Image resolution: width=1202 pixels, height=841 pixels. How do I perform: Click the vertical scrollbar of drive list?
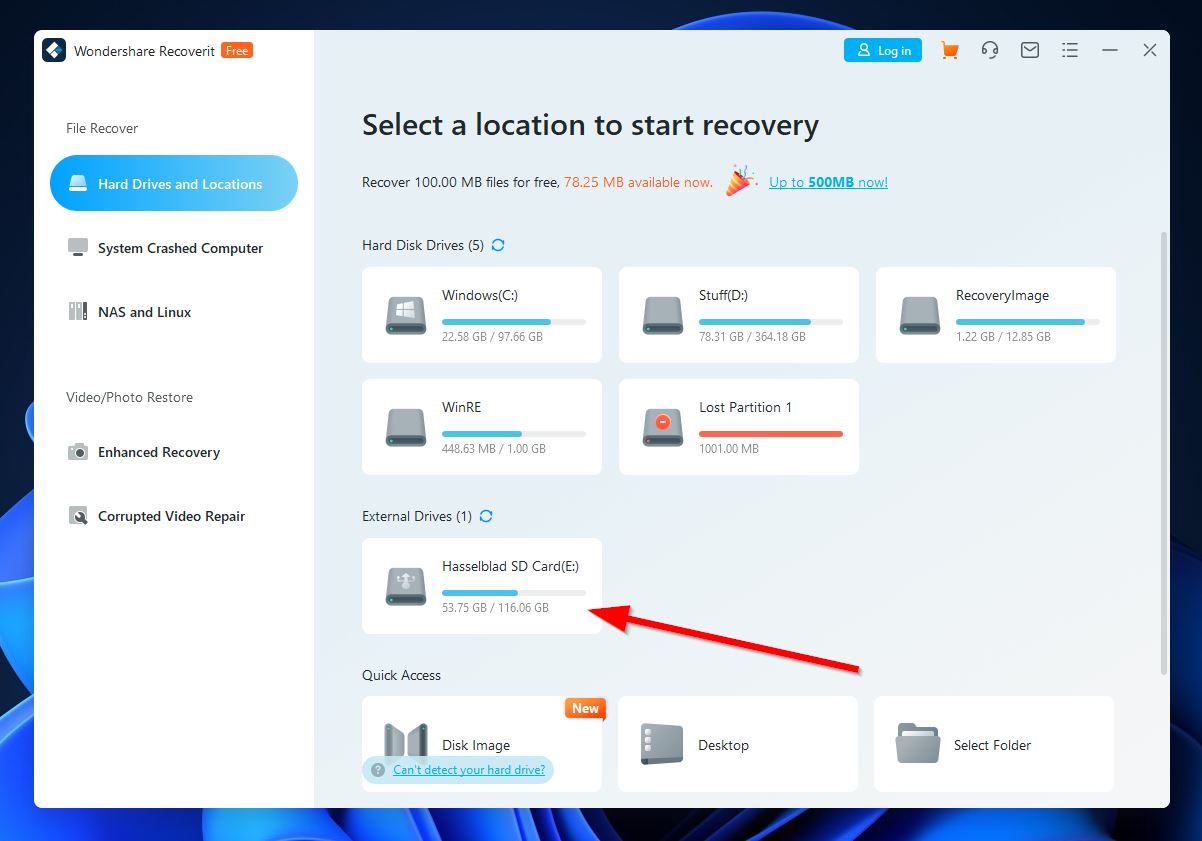pyautogui.click(x=1163, y=452)
